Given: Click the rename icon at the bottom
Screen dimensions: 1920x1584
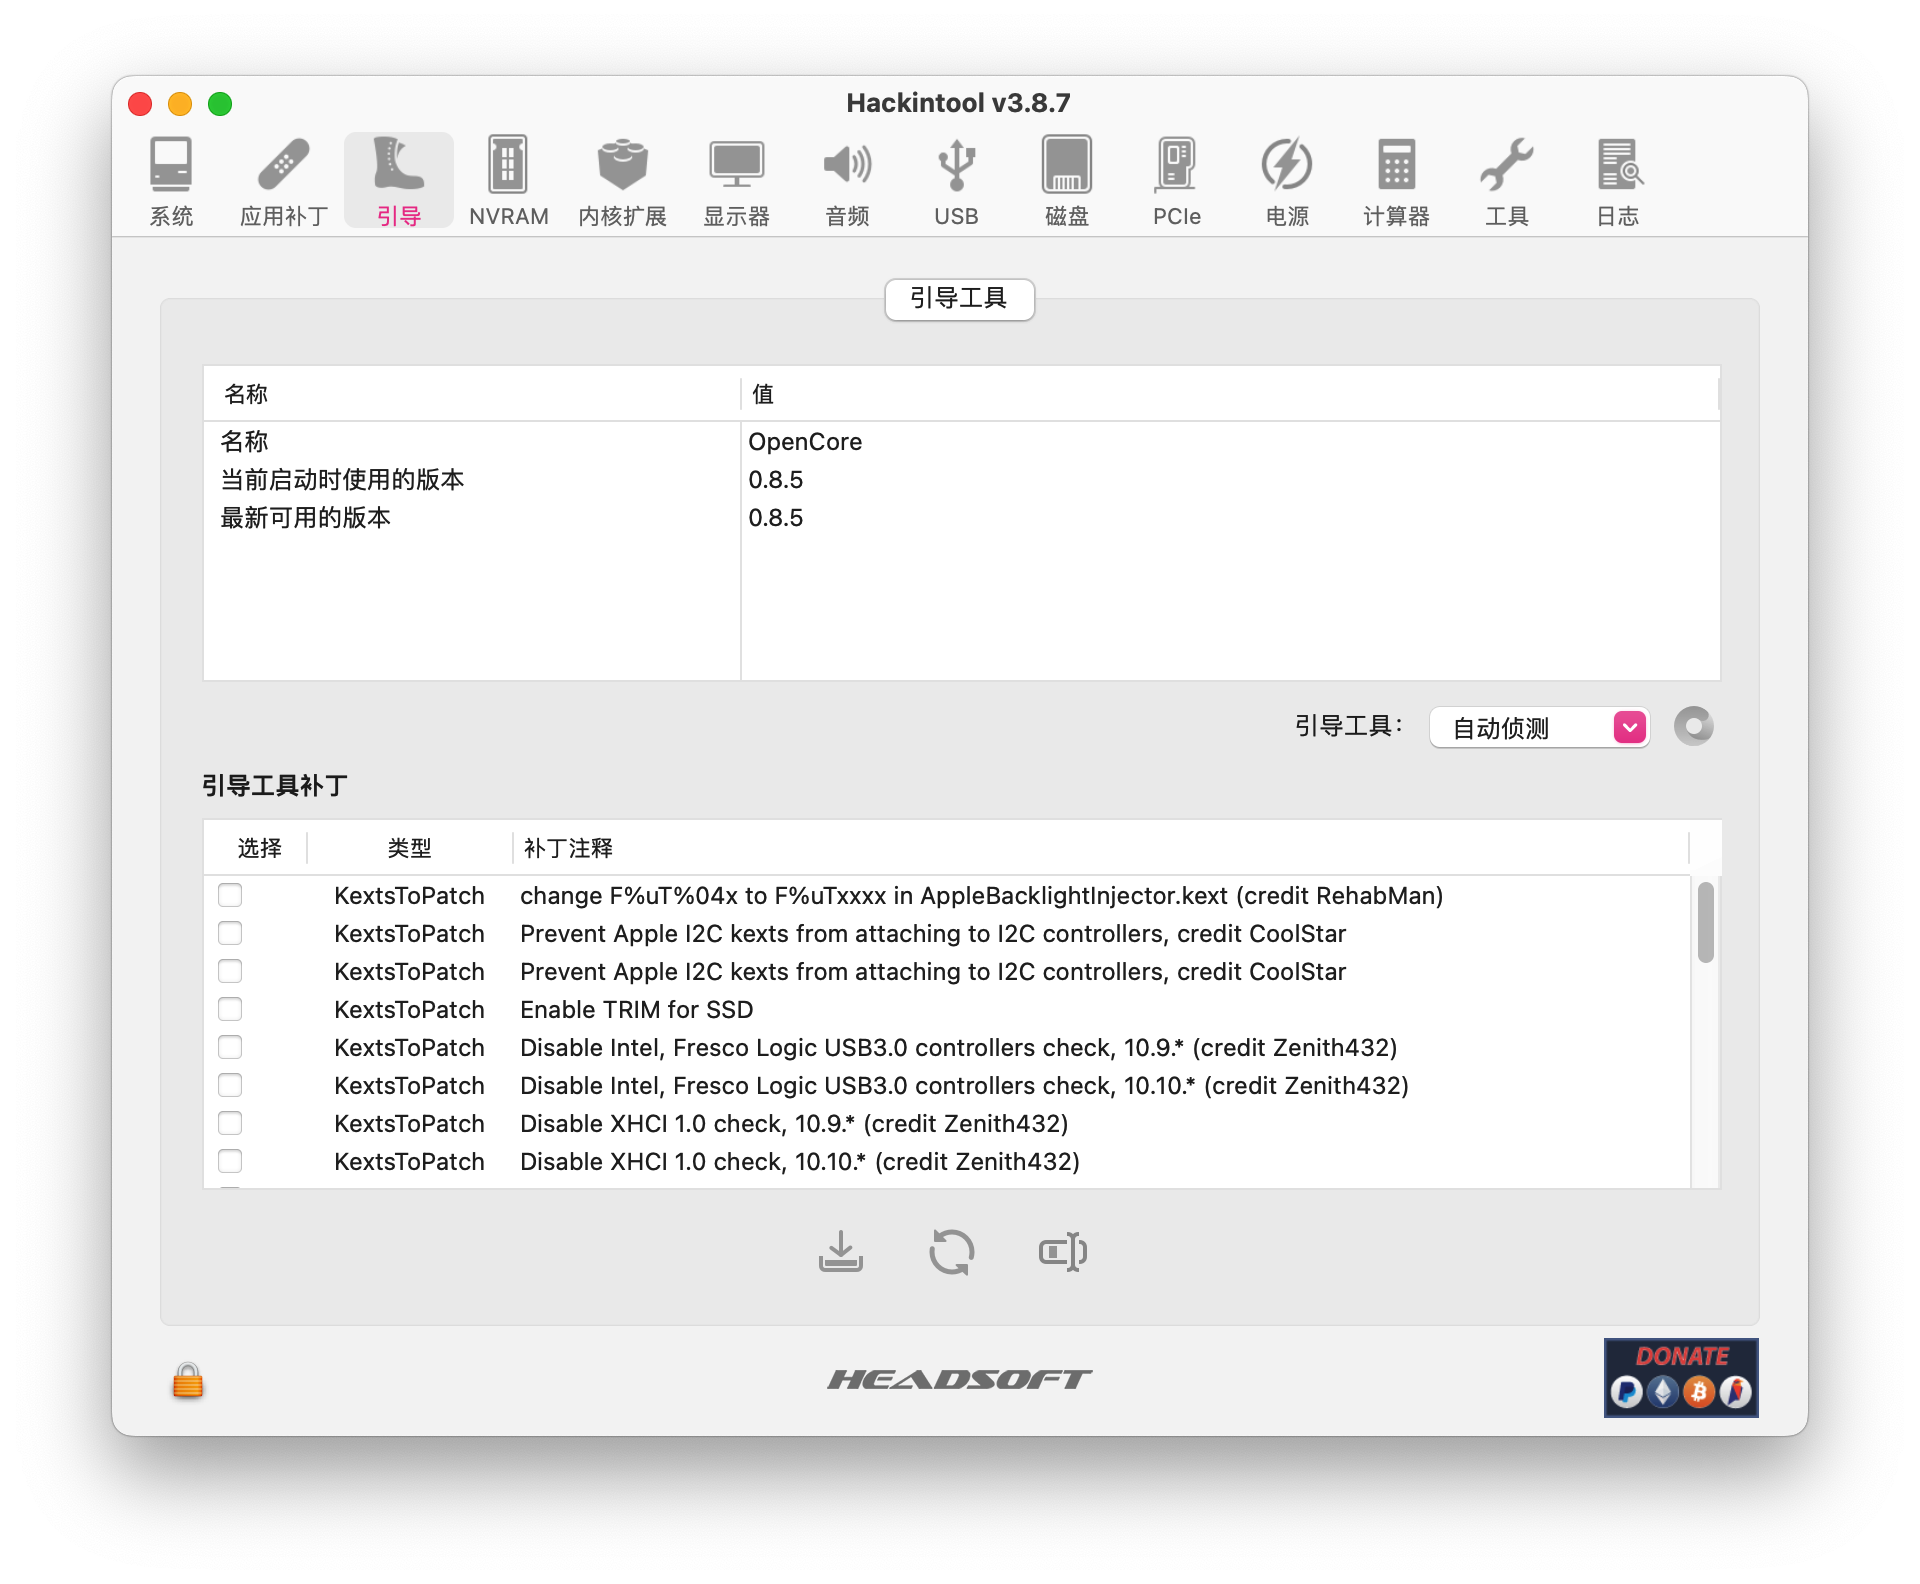Looking at the screenshot, I should pos(1062,1251).
